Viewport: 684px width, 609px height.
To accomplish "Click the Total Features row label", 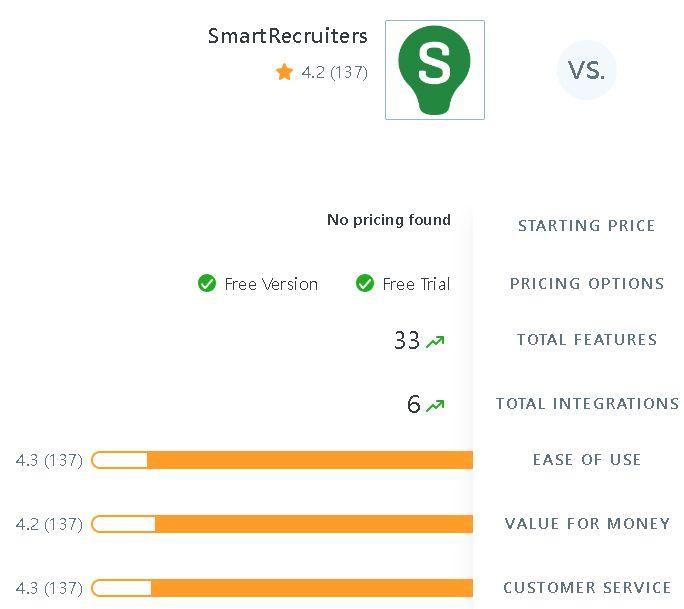I will [587, 339].
